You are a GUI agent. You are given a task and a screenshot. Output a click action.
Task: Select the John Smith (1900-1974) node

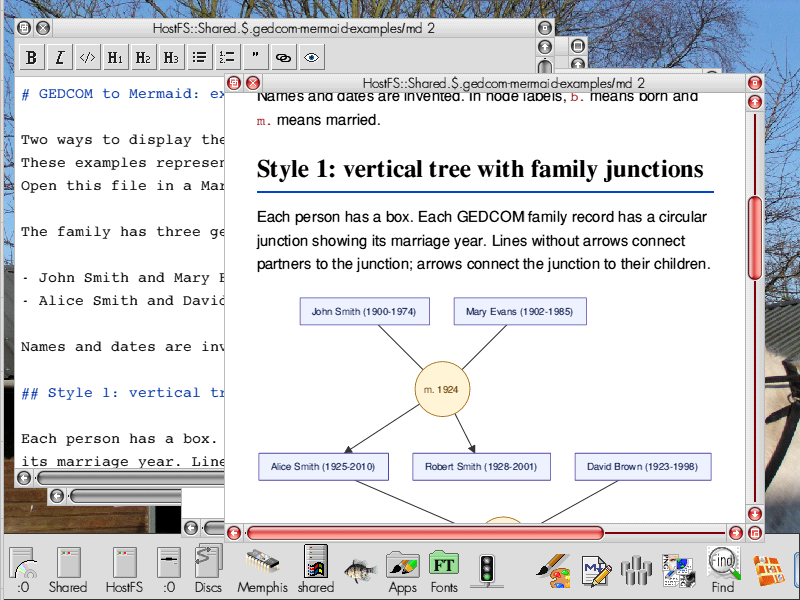(x=364, y=311)
